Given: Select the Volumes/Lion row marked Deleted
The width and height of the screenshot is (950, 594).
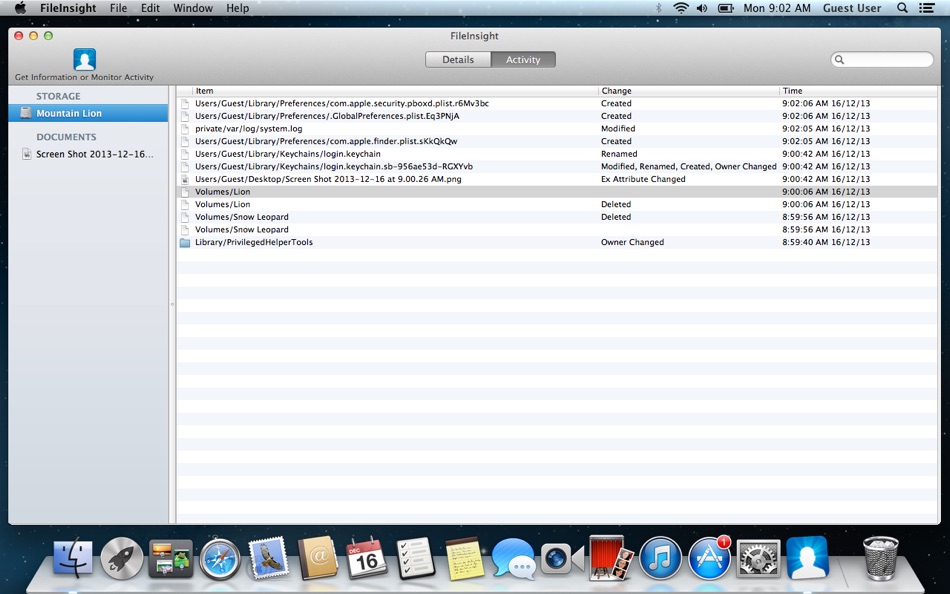Looking at the screenshot, I should (x=557, y=204).
